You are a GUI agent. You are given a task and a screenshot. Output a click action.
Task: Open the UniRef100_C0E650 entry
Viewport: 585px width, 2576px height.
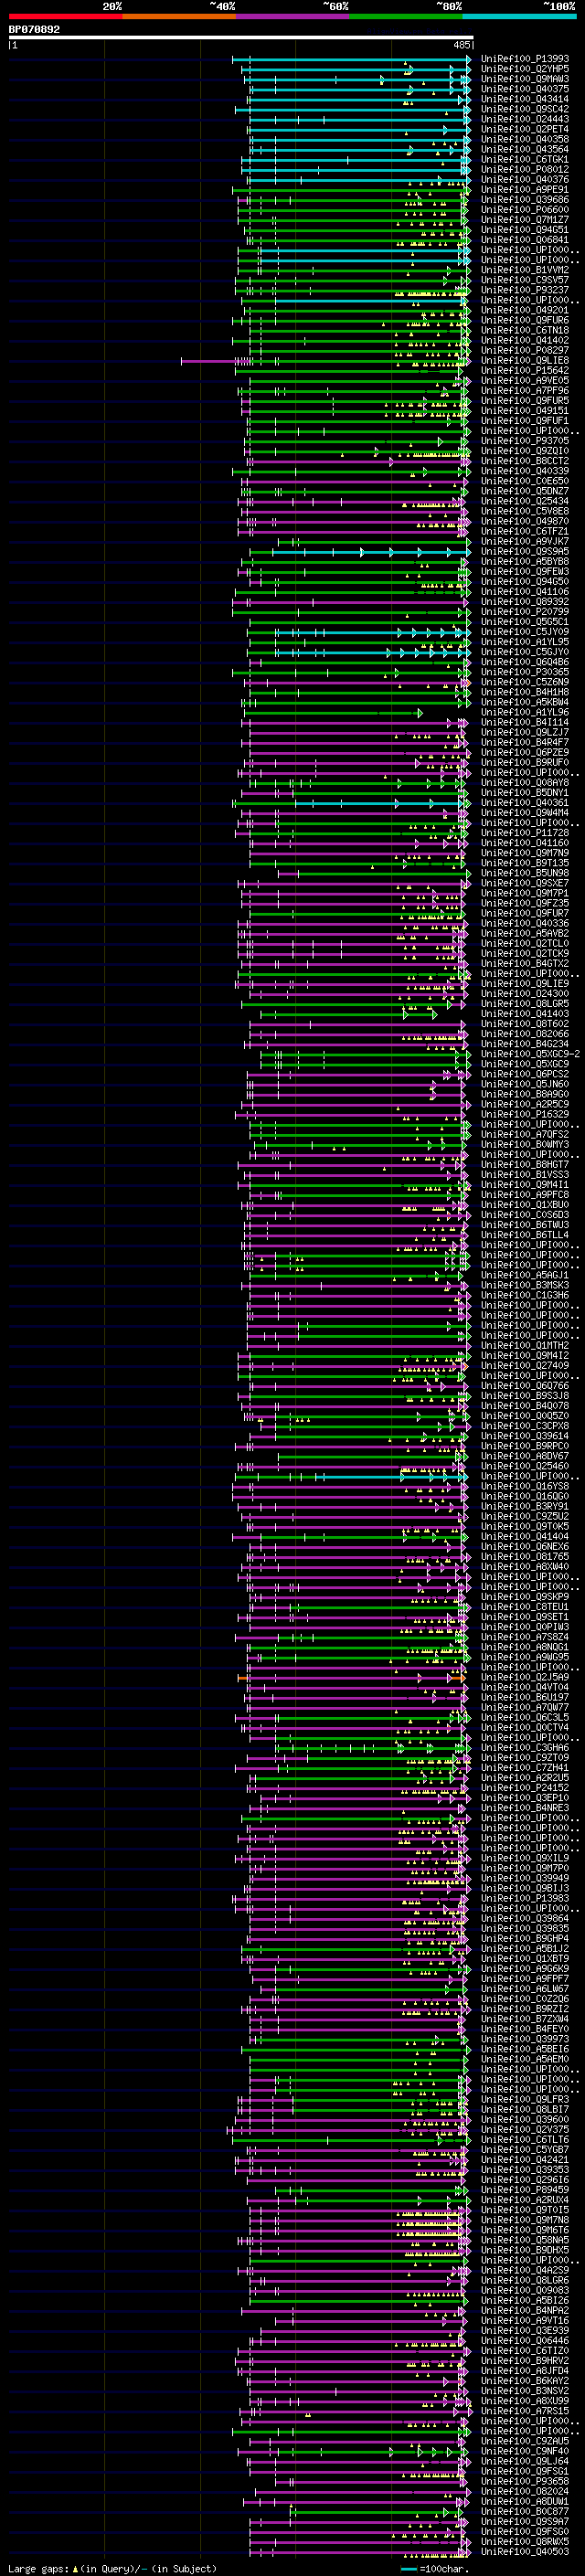525,481
